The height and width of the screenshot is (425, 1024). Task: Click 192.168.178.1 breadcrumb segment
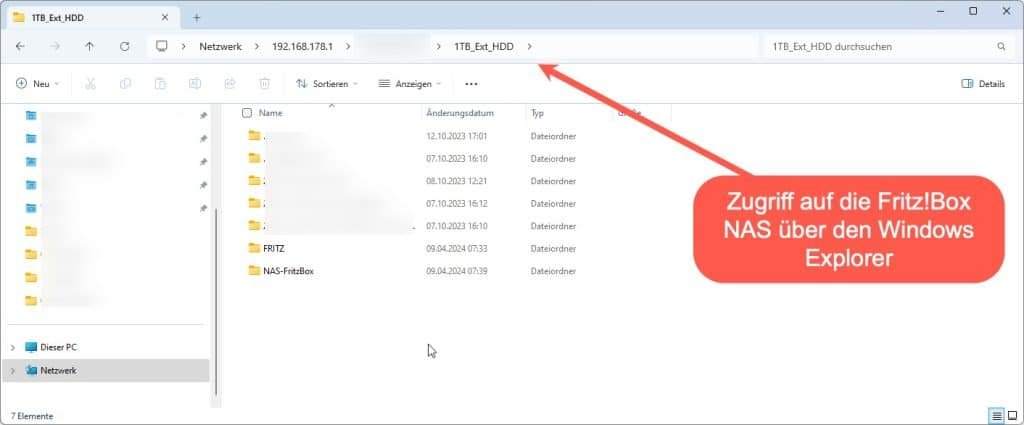coord(302,46)
